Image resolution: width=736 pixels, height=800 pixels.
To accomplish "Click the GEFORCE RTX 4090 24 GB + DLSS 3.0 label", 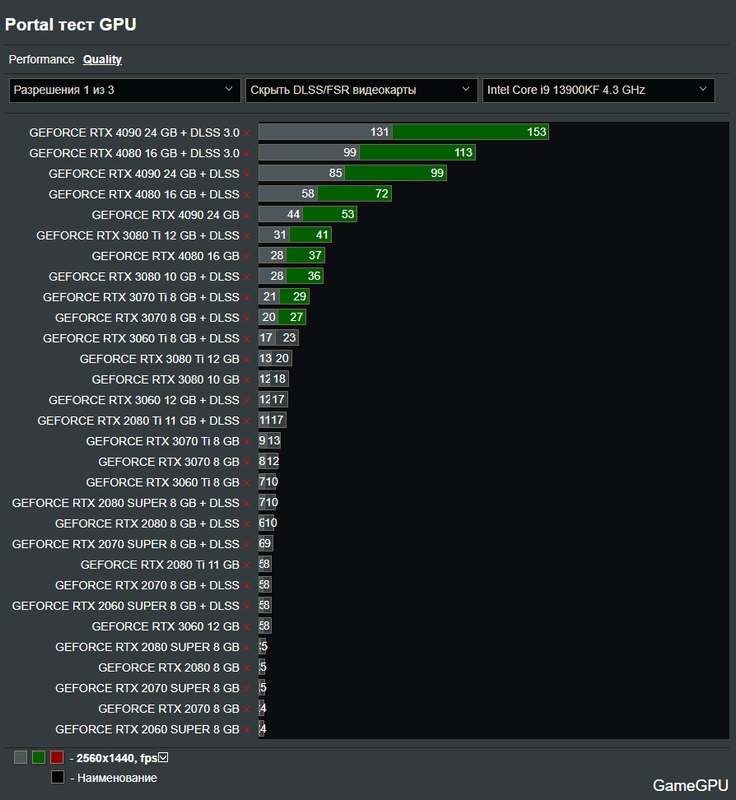I will (134, 133).
